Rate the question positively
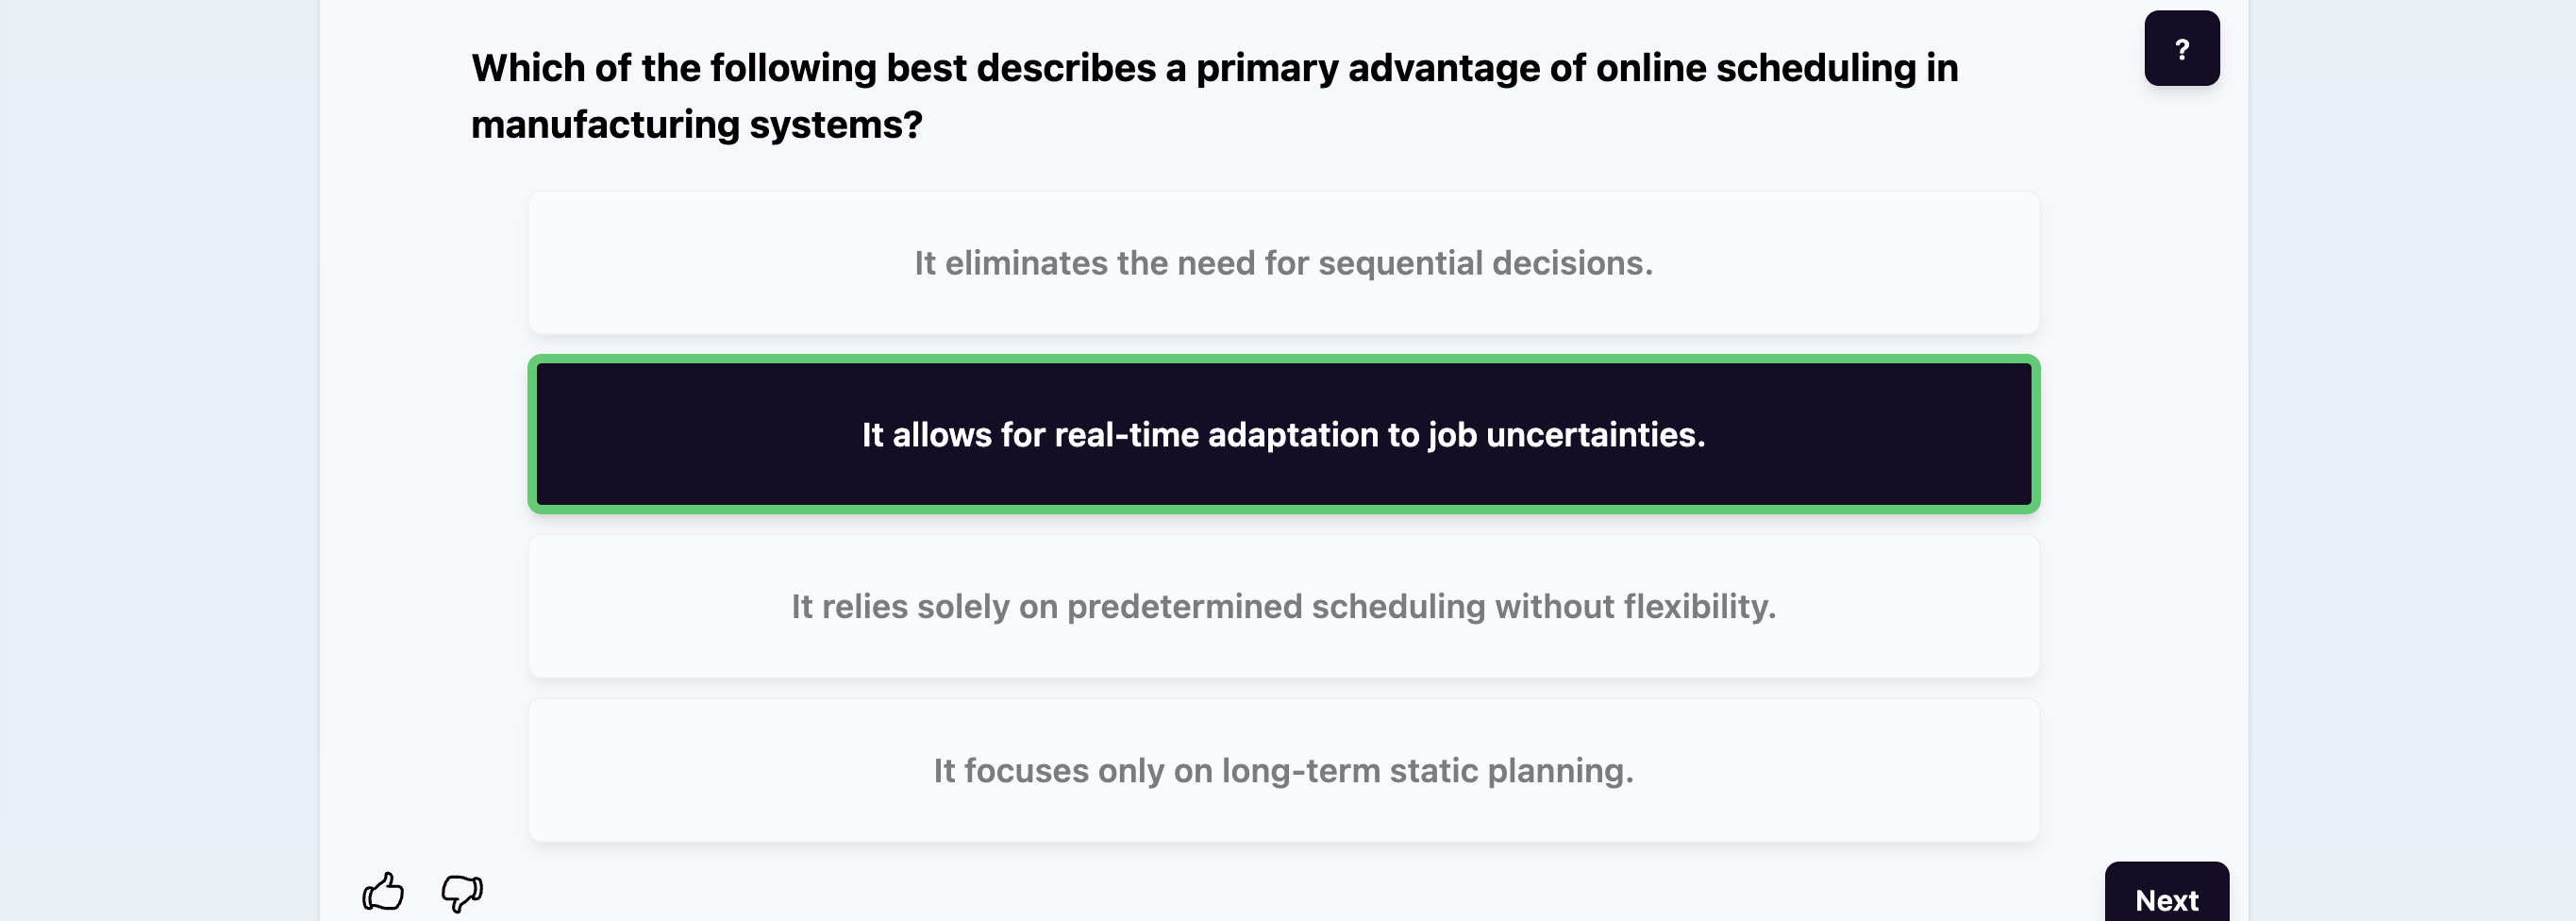 pyautogui.click(x=383, y=891)
